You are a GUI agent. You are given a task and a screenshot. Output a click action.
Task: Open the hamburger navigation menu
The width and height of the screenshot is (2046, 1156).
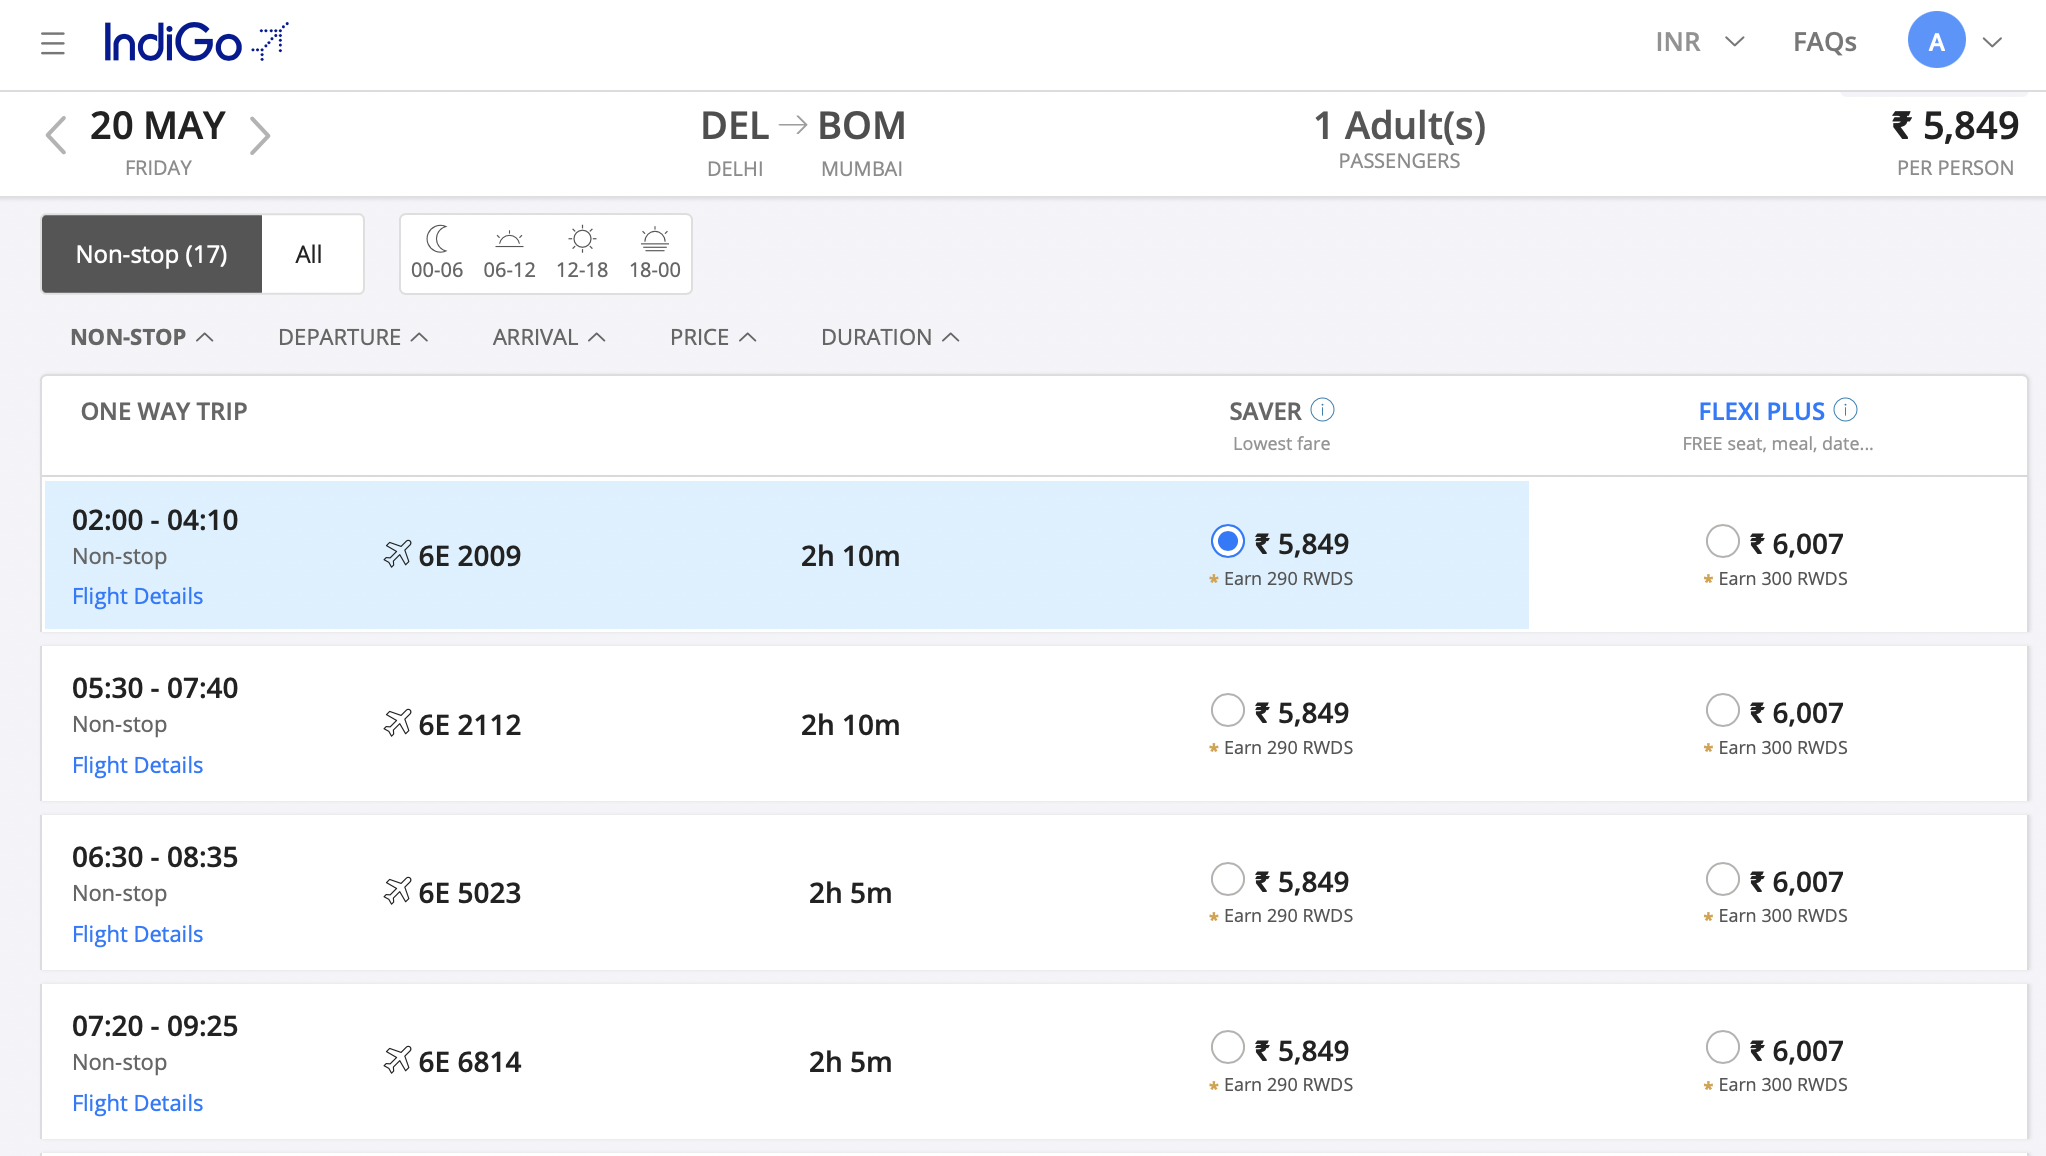click(52, 43)
